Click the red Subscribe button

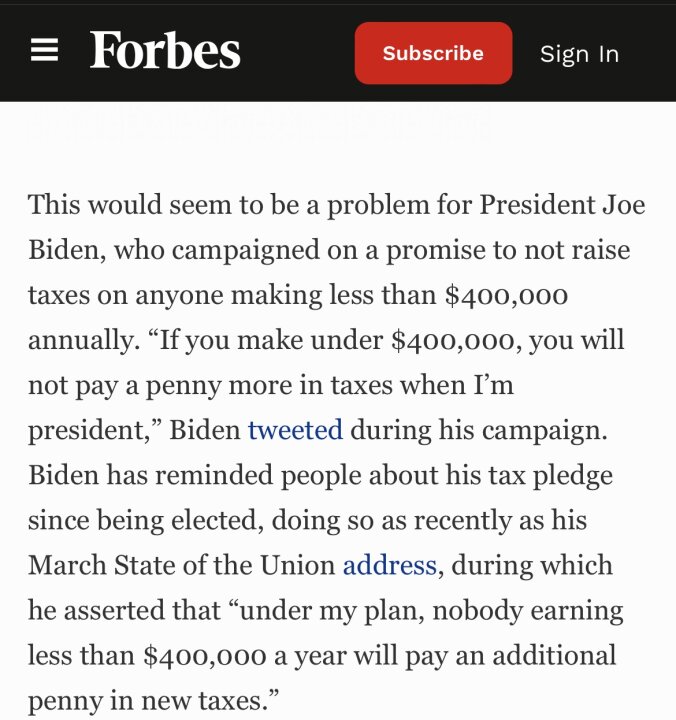433,53
